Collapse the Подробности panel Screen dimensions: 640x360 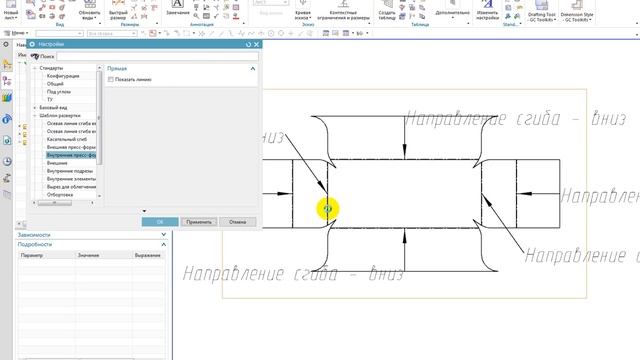(164, 244)
